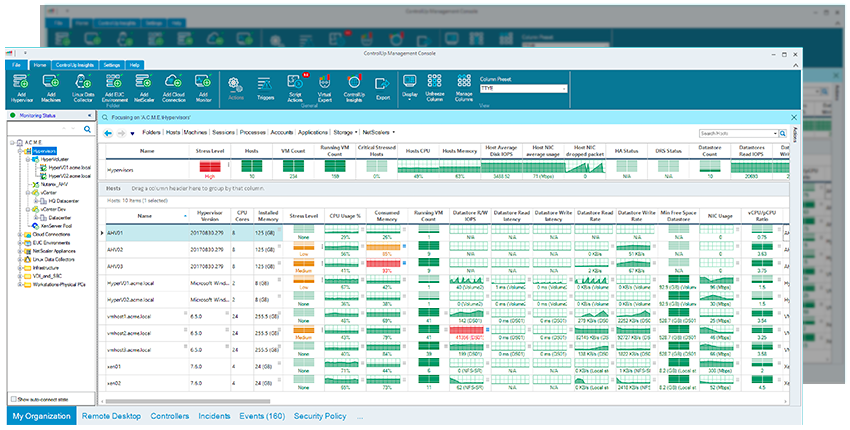Sort hosts by CPU Usage % column

[345, 216]
